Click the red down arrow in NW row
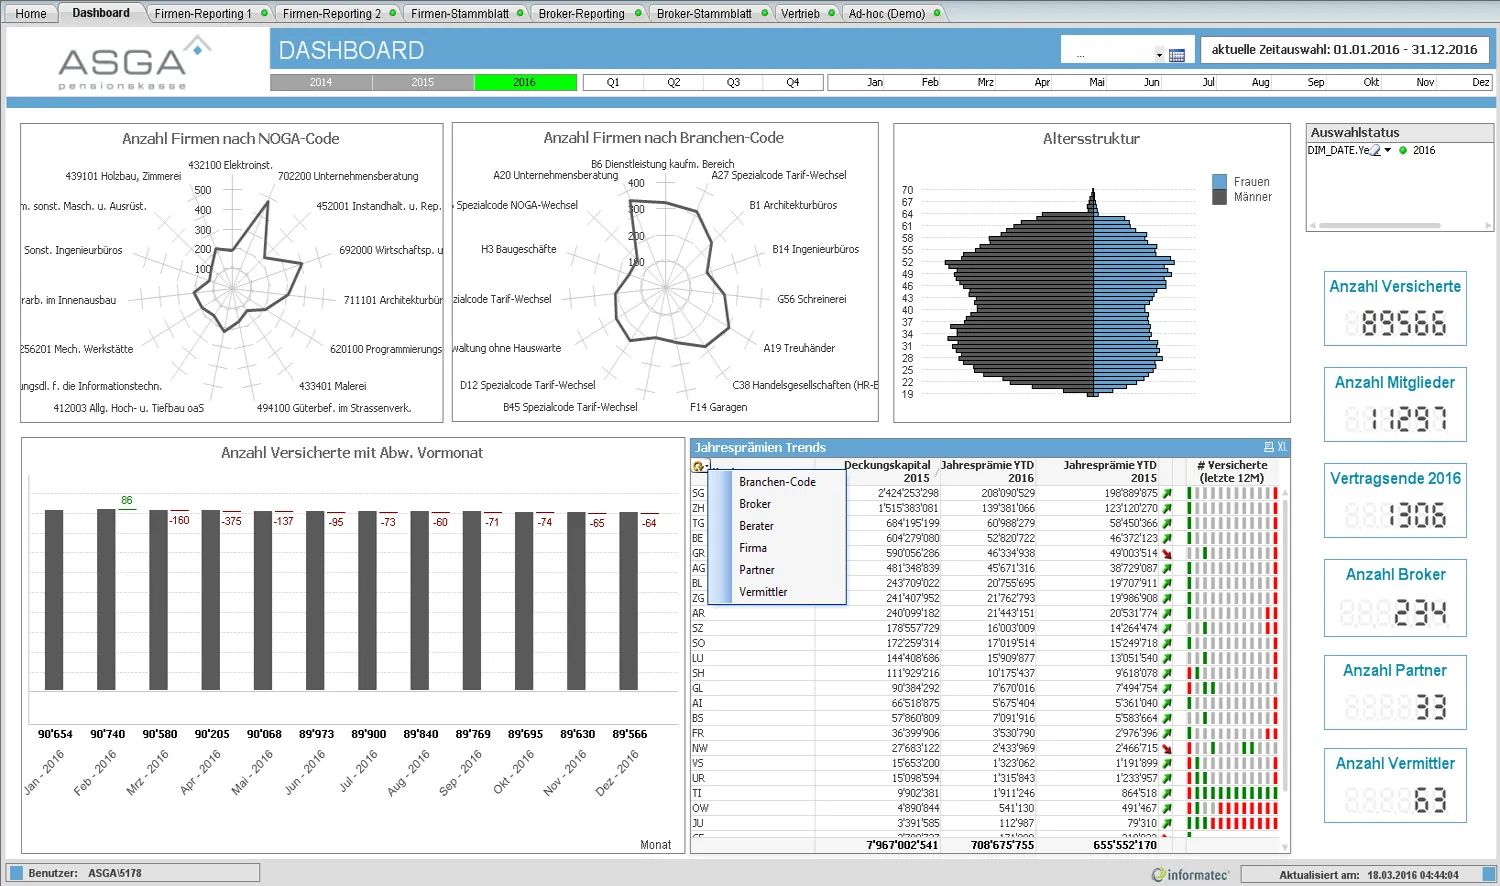Screen dimensions: 1500x886 [1167, 748]
